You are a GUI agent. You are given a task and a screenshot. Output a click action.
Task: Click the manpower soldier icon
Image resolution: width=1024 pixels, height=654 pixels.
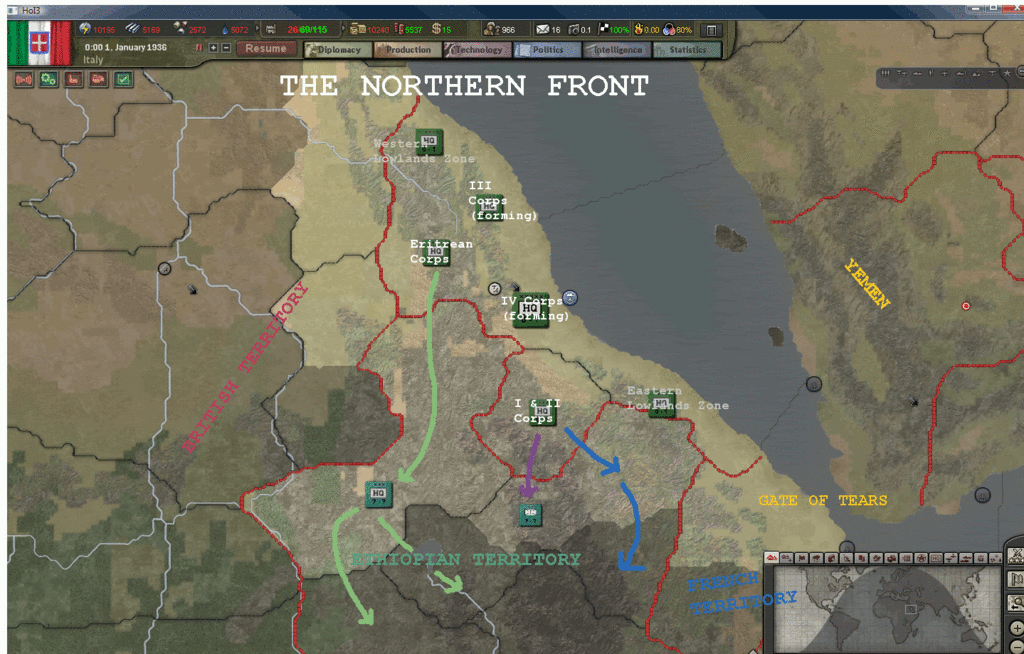tap(491, 29)
